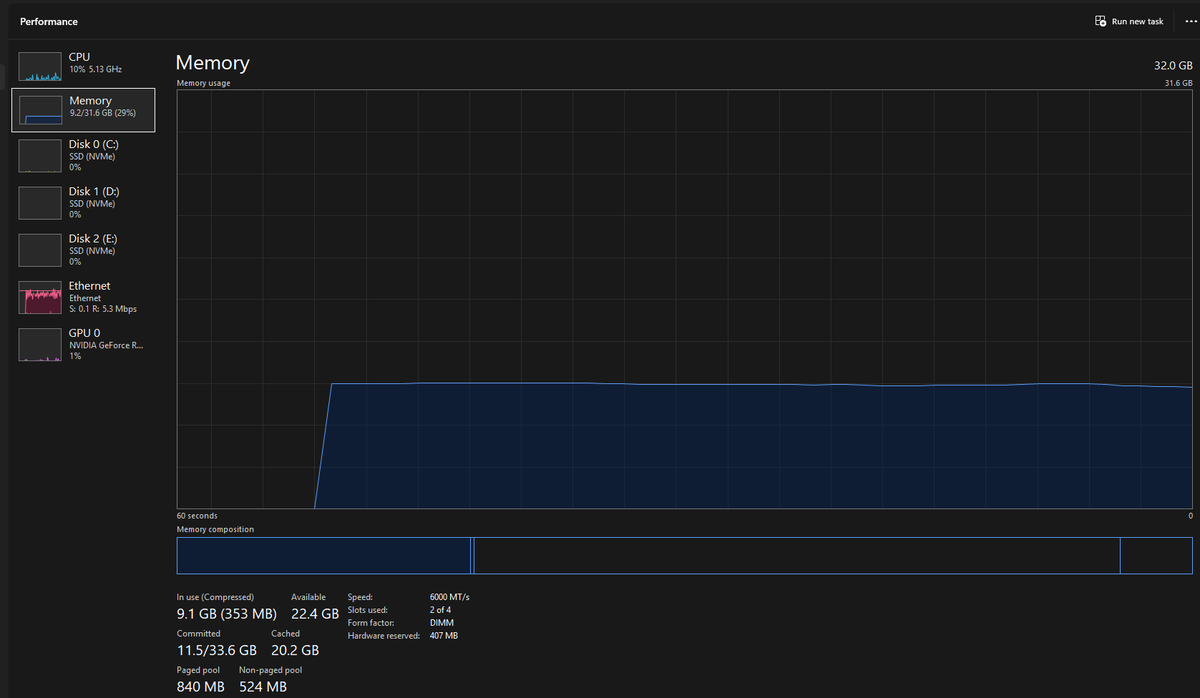Open the more options ellipsis menu
This screenshot has width=1200, height=698.
pos(1190,21)
